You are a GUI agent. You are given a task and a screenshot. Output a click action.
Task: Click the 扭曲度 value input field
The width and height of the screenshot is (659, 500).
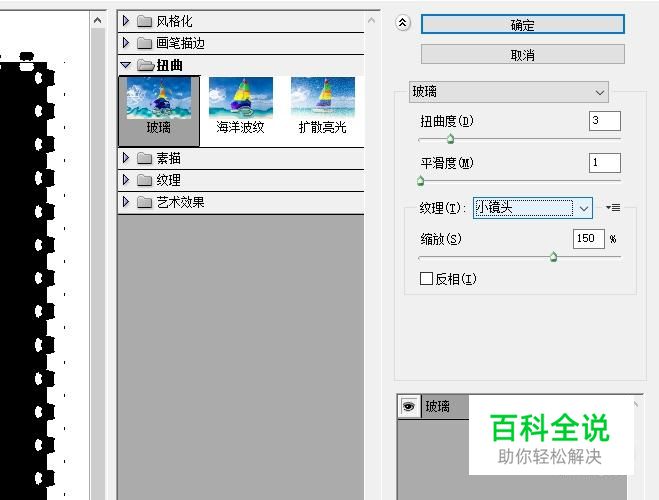pyautogui.click(x=604, y=121)
